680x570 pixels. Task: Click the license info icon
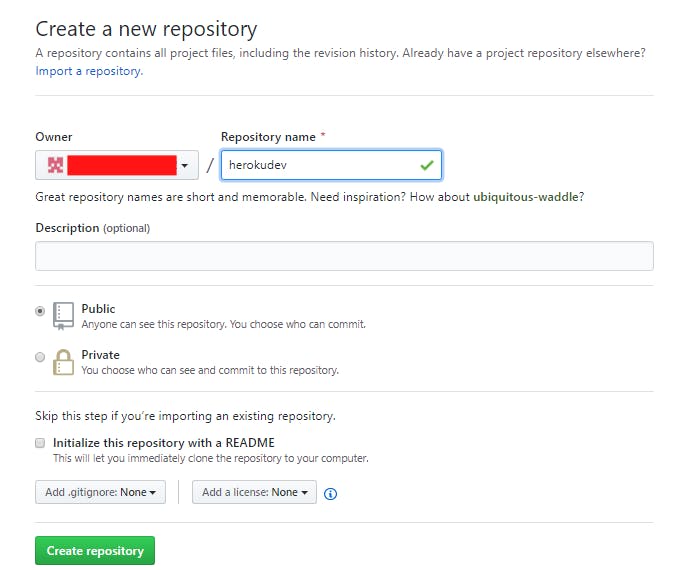click(331, 493)
